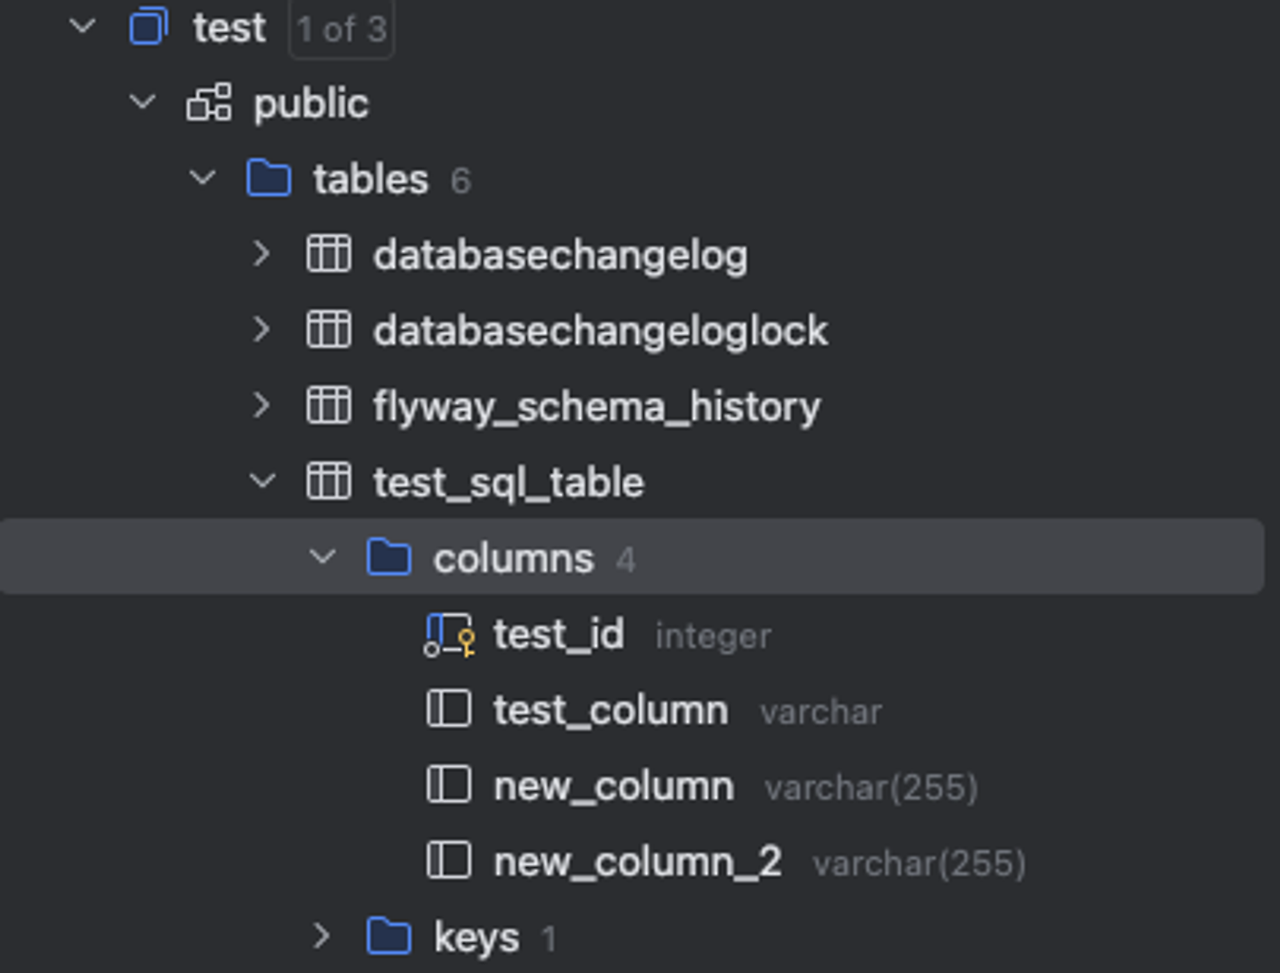Click the test_id primary key column icon
Screen dimensions: 1280x973
coord(448,635)
